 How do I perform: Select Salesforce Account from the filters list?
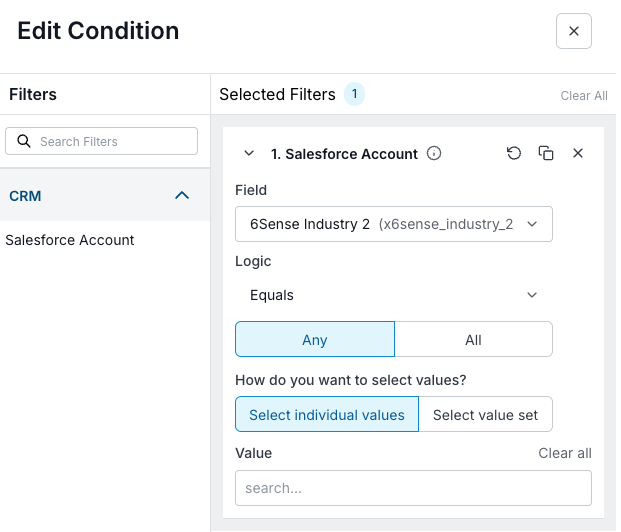coord(70,240)
